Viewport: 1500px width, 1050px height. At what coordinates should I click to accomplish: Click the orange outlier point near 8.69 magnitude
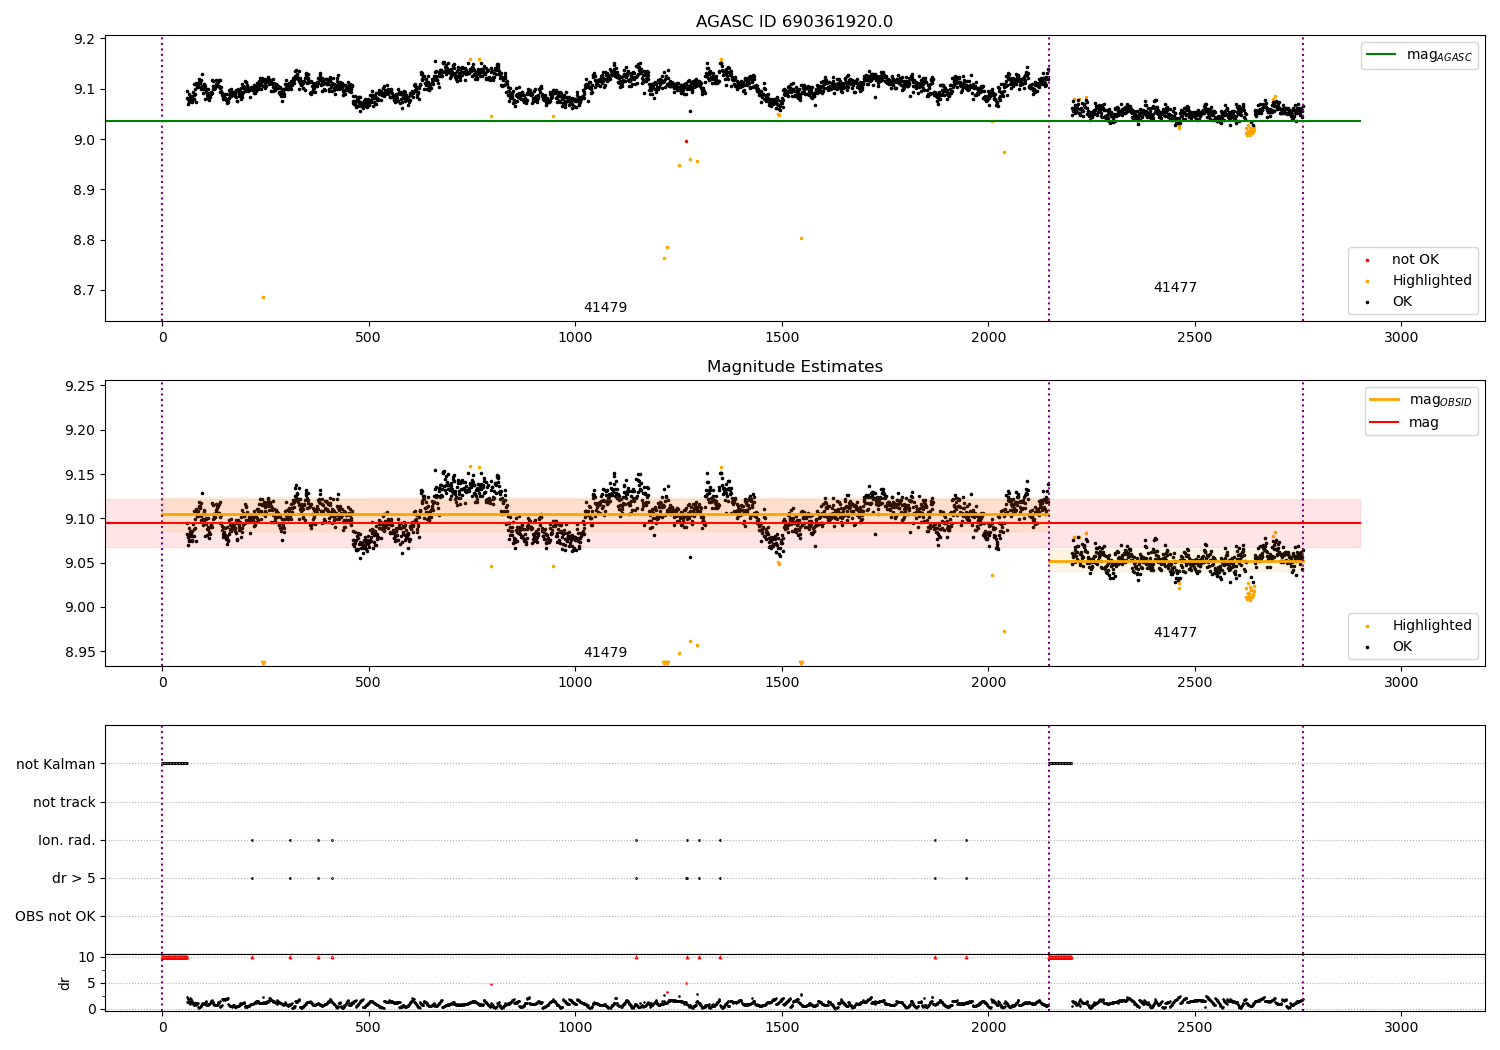click(x=263, y=297)
